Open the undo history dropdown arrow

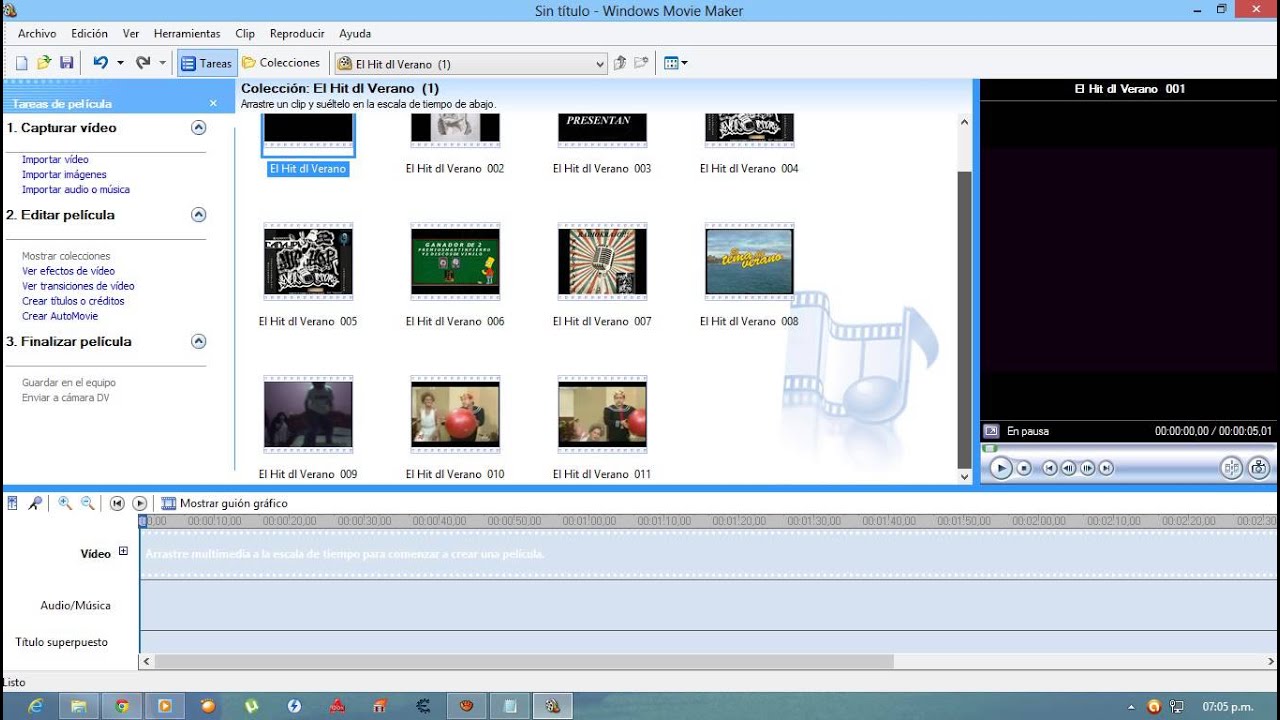pos(120,63)
